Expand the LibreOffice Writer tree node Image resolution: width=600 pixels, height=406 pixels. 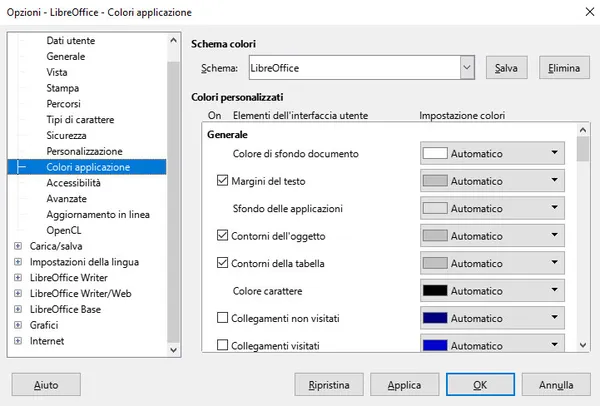[18, 278]
